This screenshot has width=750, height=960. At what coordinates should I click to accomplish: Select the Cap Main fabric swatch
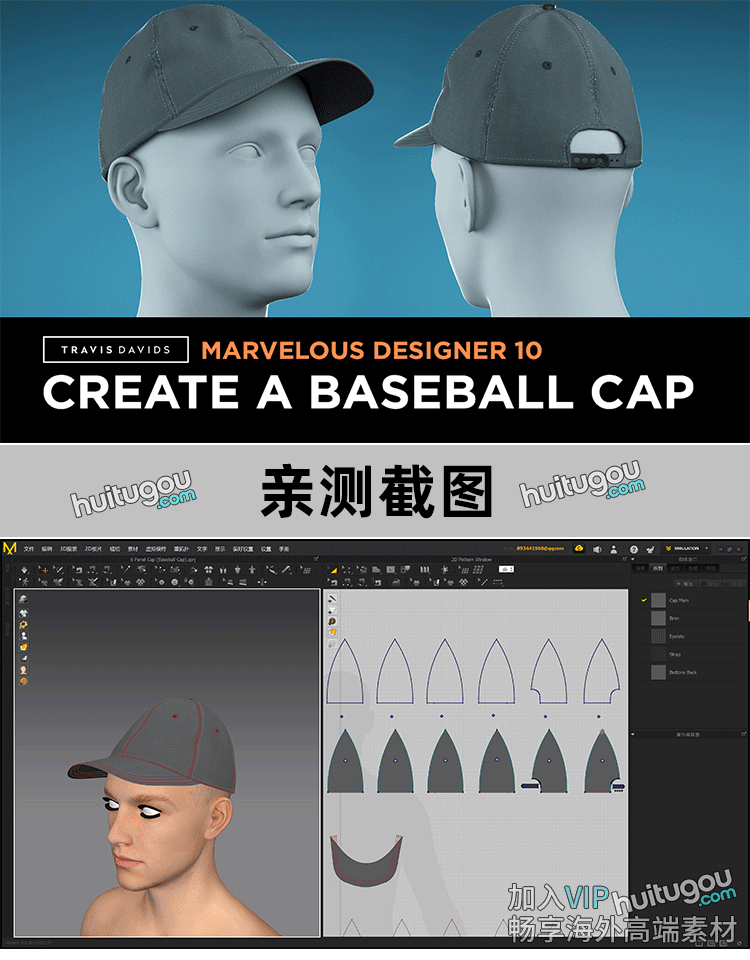click(658, 600)
